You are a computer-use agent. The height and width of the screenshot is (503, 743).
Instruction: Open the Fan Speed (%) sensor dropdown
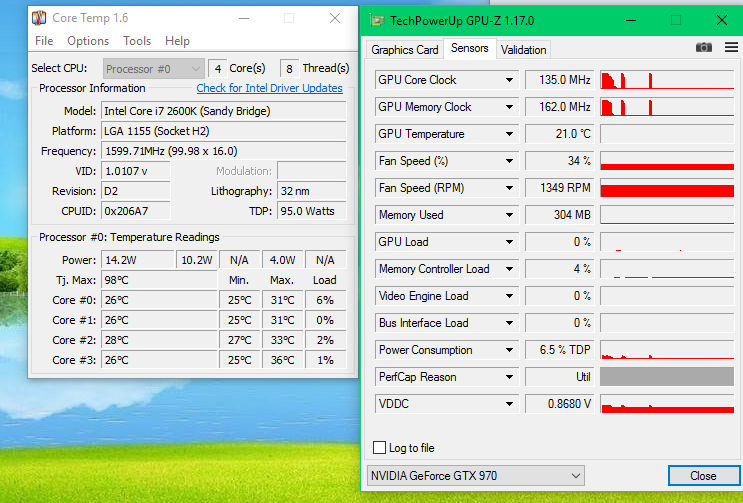point(509,161)
